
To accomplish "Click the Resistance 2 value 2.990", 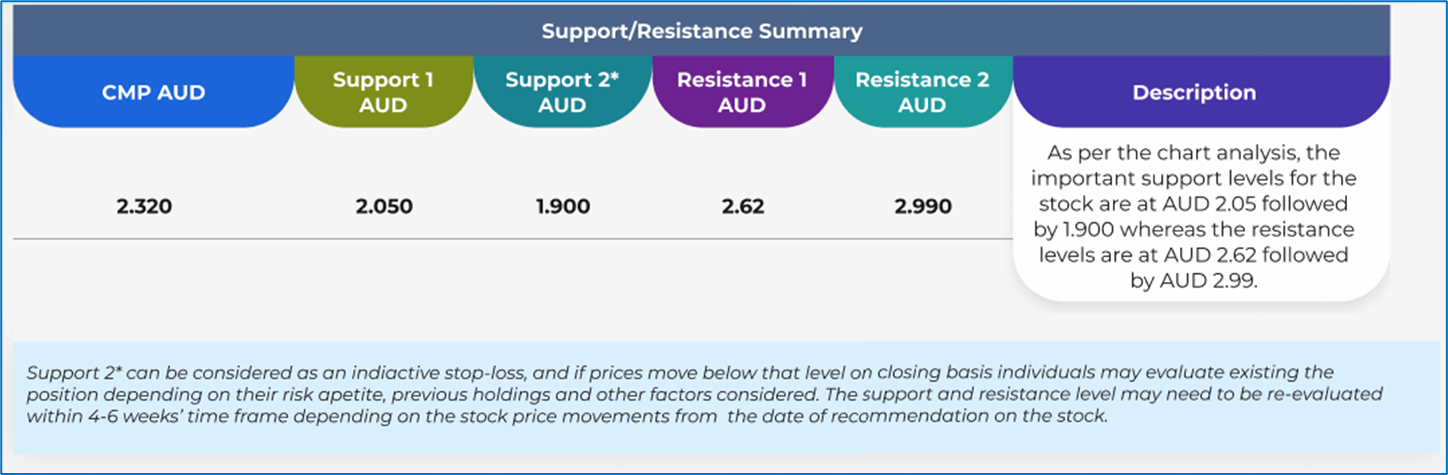I will pyautogui.click(x=922, y=208).
